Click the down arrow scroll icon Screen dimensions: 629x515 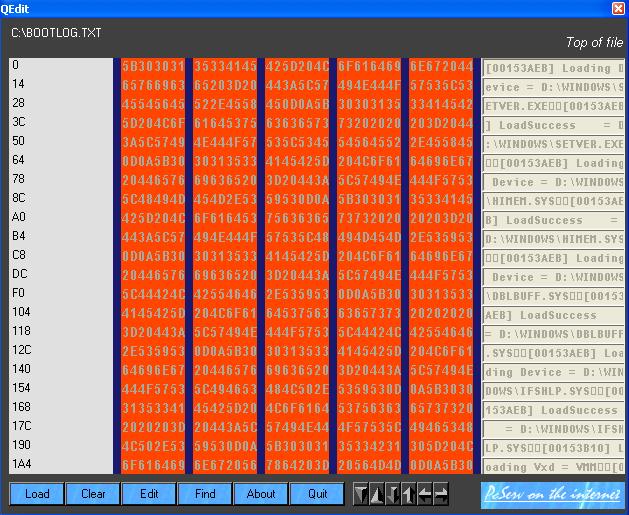393,494
